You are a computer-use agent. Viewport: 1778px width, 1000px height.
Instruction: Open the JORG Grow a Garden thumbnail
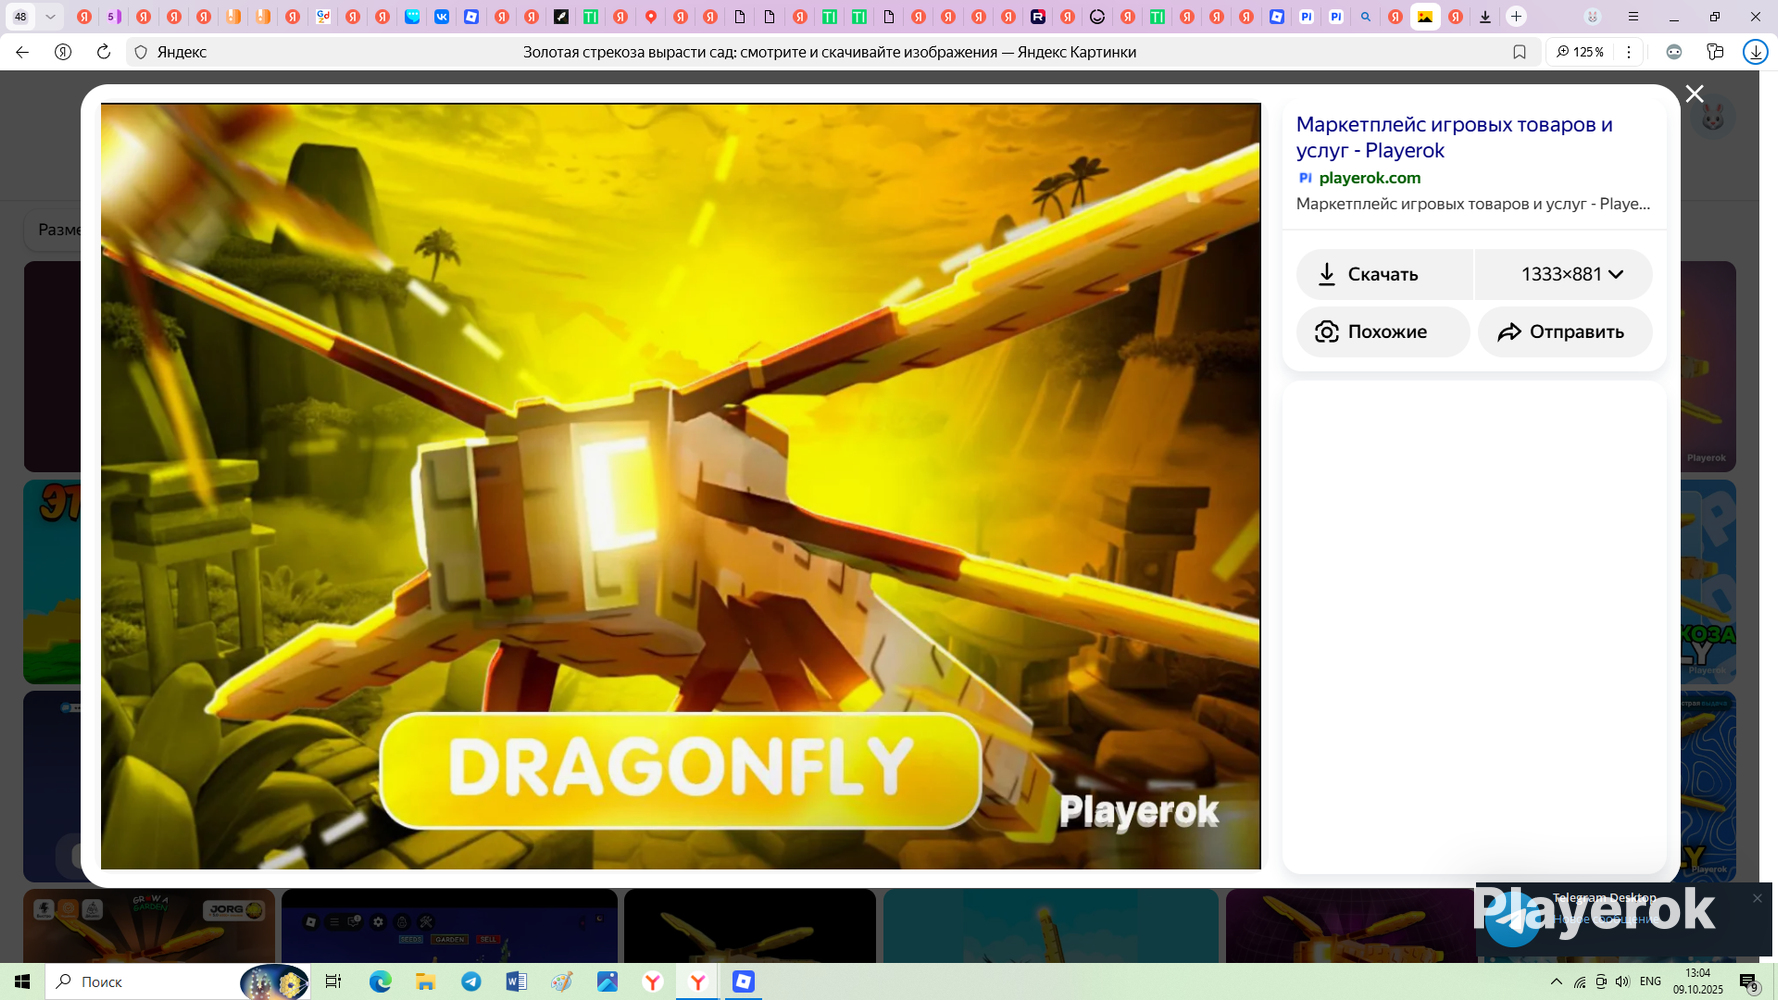149,926
